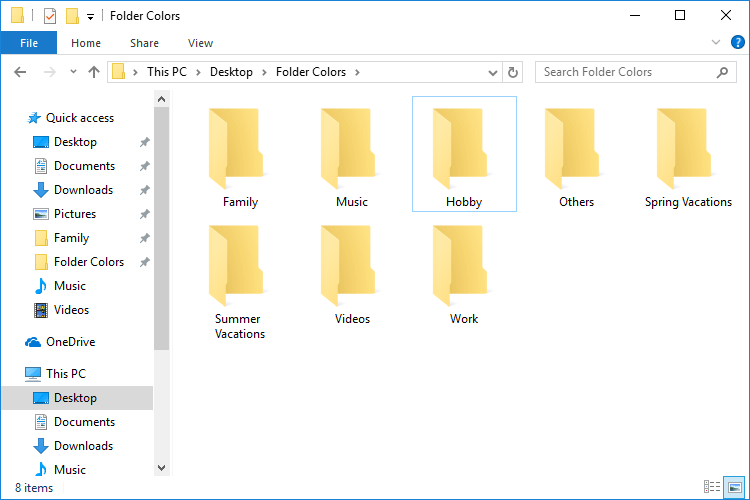The height and width of the screenshot is (500, 750).
Task: Click navigation pane scrollbar down arrow
Action: pyautogui.click(x=161, y=468)
